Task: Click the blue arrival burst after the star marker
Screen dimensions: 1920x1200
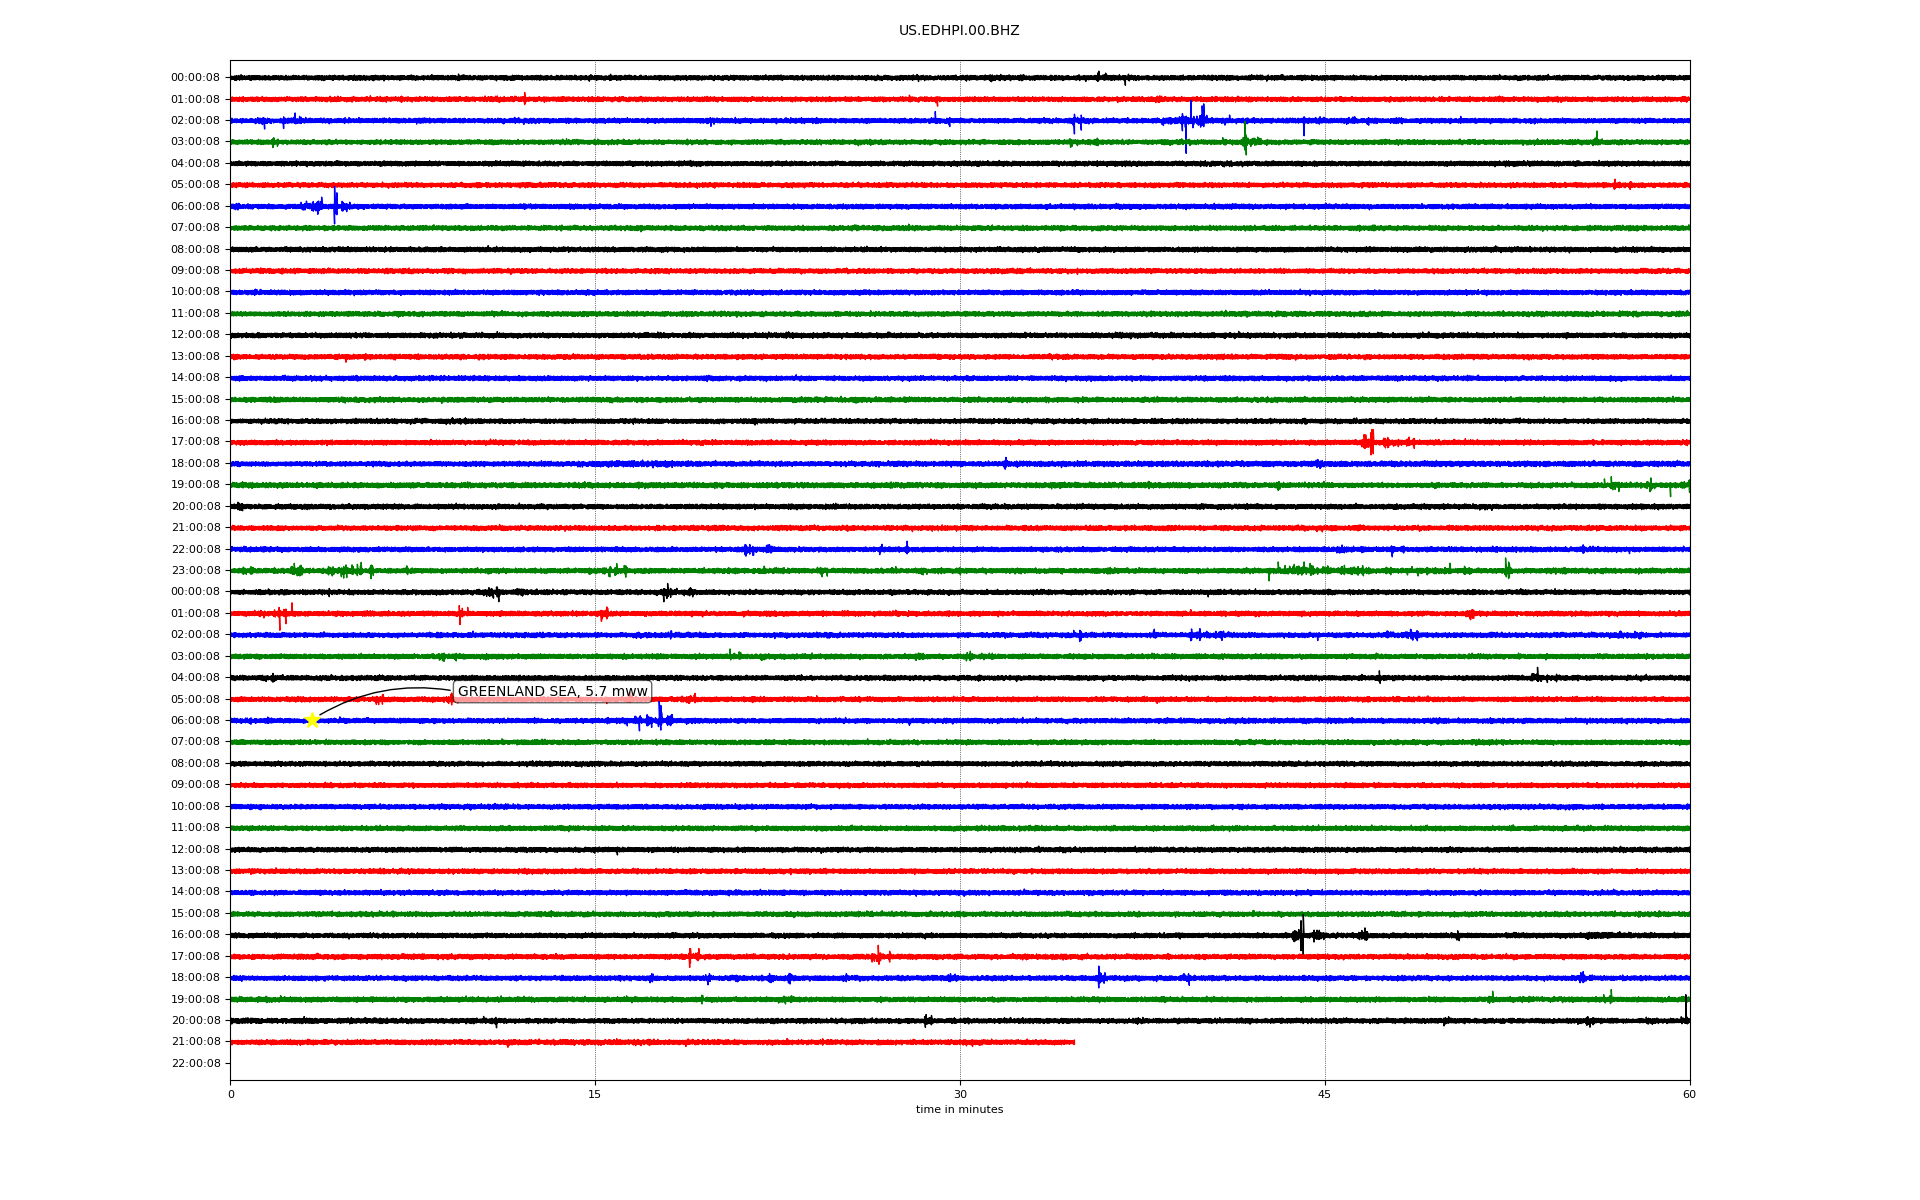Action: [x=659, y=719]
